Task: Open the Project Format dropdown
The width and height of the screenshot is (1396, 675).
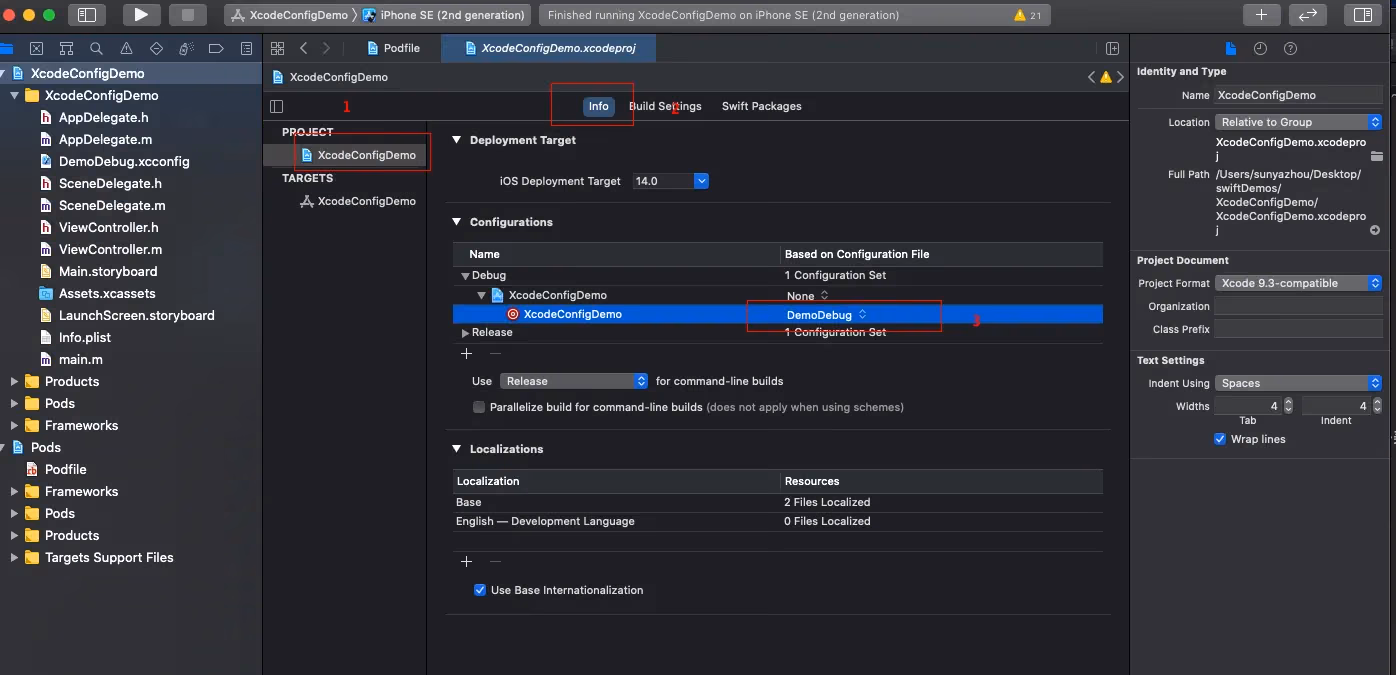Action: point(1298,283)
